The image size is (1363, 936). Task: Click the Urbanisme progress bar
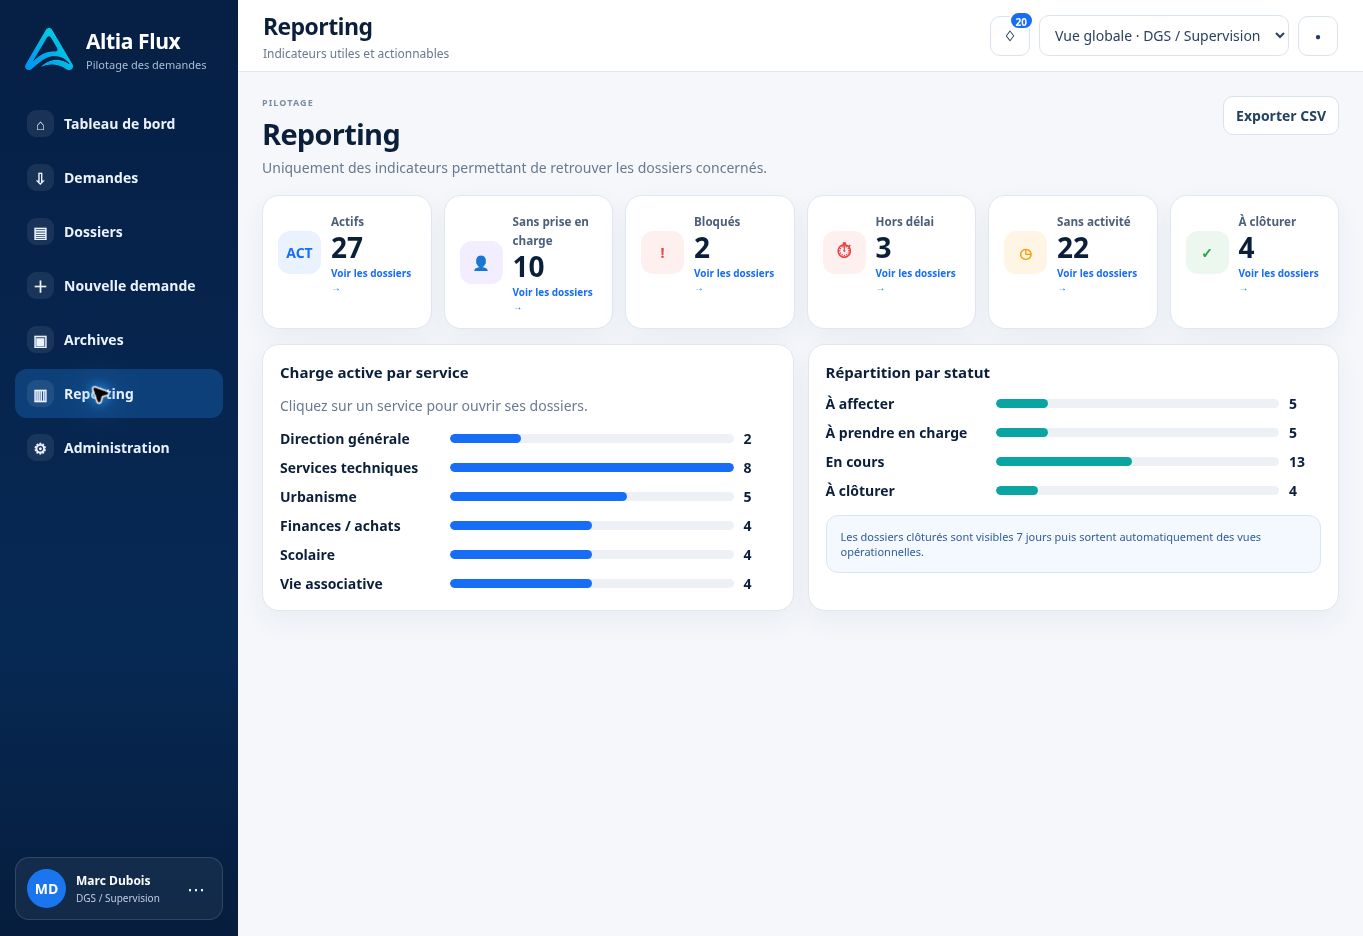592,497
